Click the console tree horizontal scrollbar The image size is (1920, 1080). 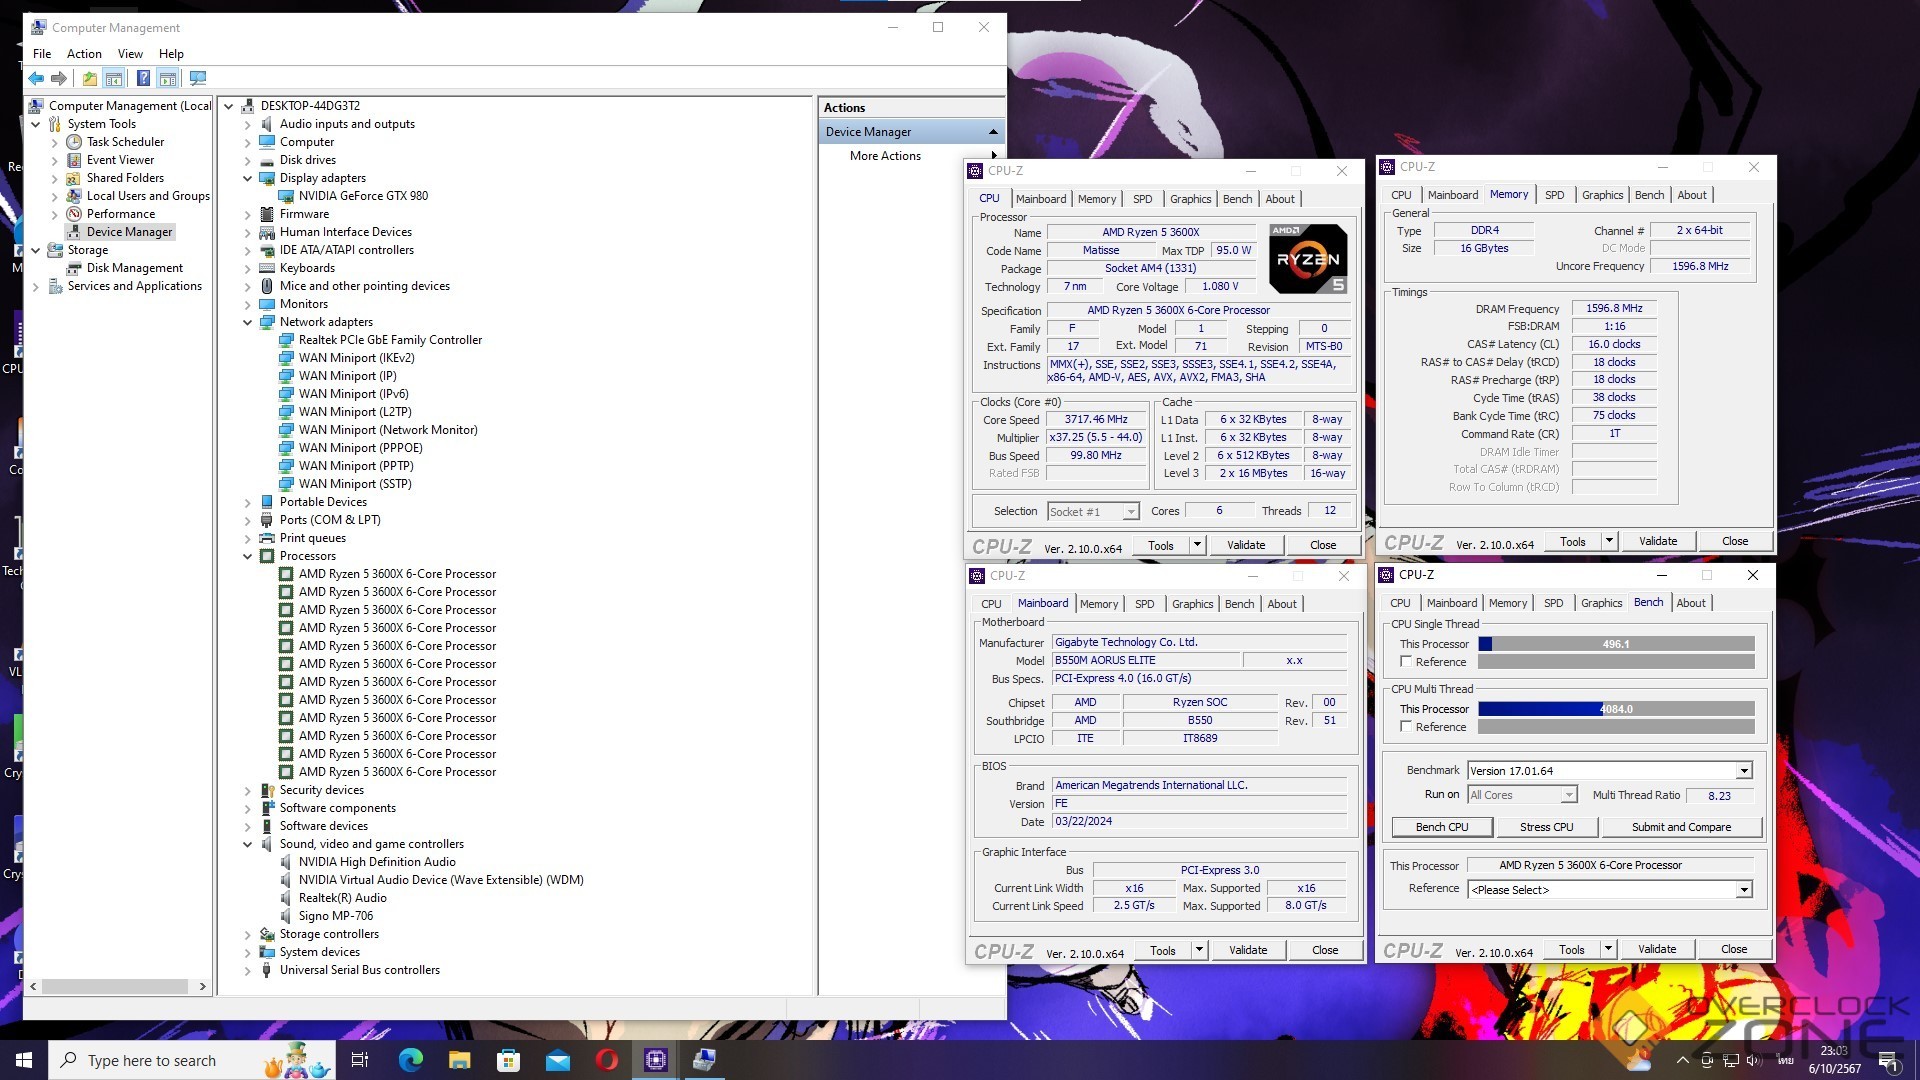[x=115, y=986]
